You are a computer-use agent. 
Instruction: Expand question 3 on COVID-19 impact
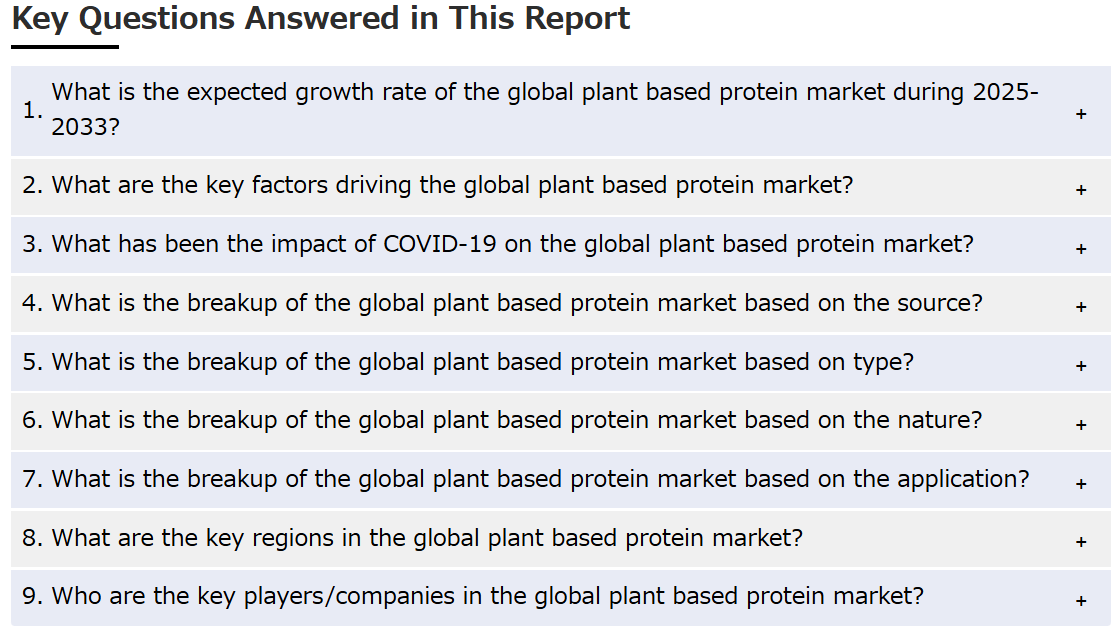[561, 246]
